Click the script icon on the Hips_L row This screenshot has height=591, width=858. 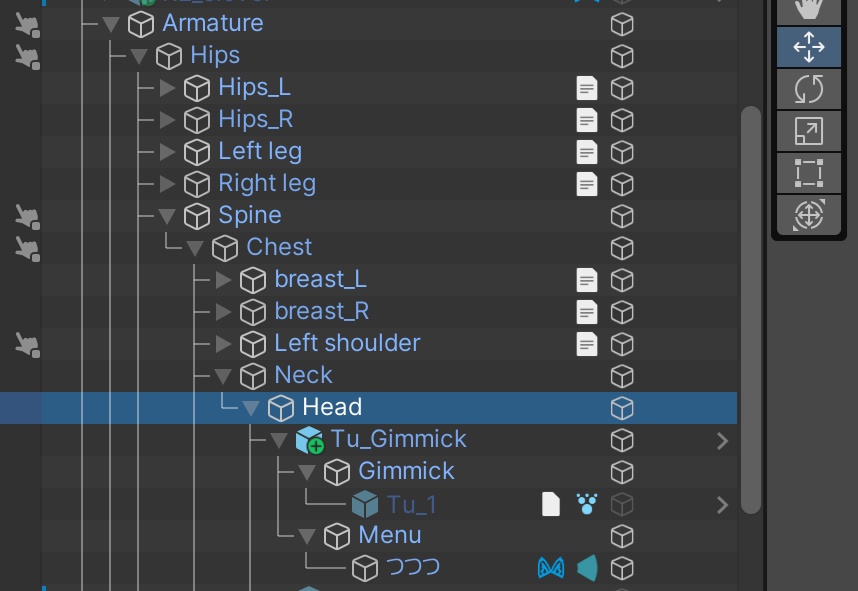point(587,88)
